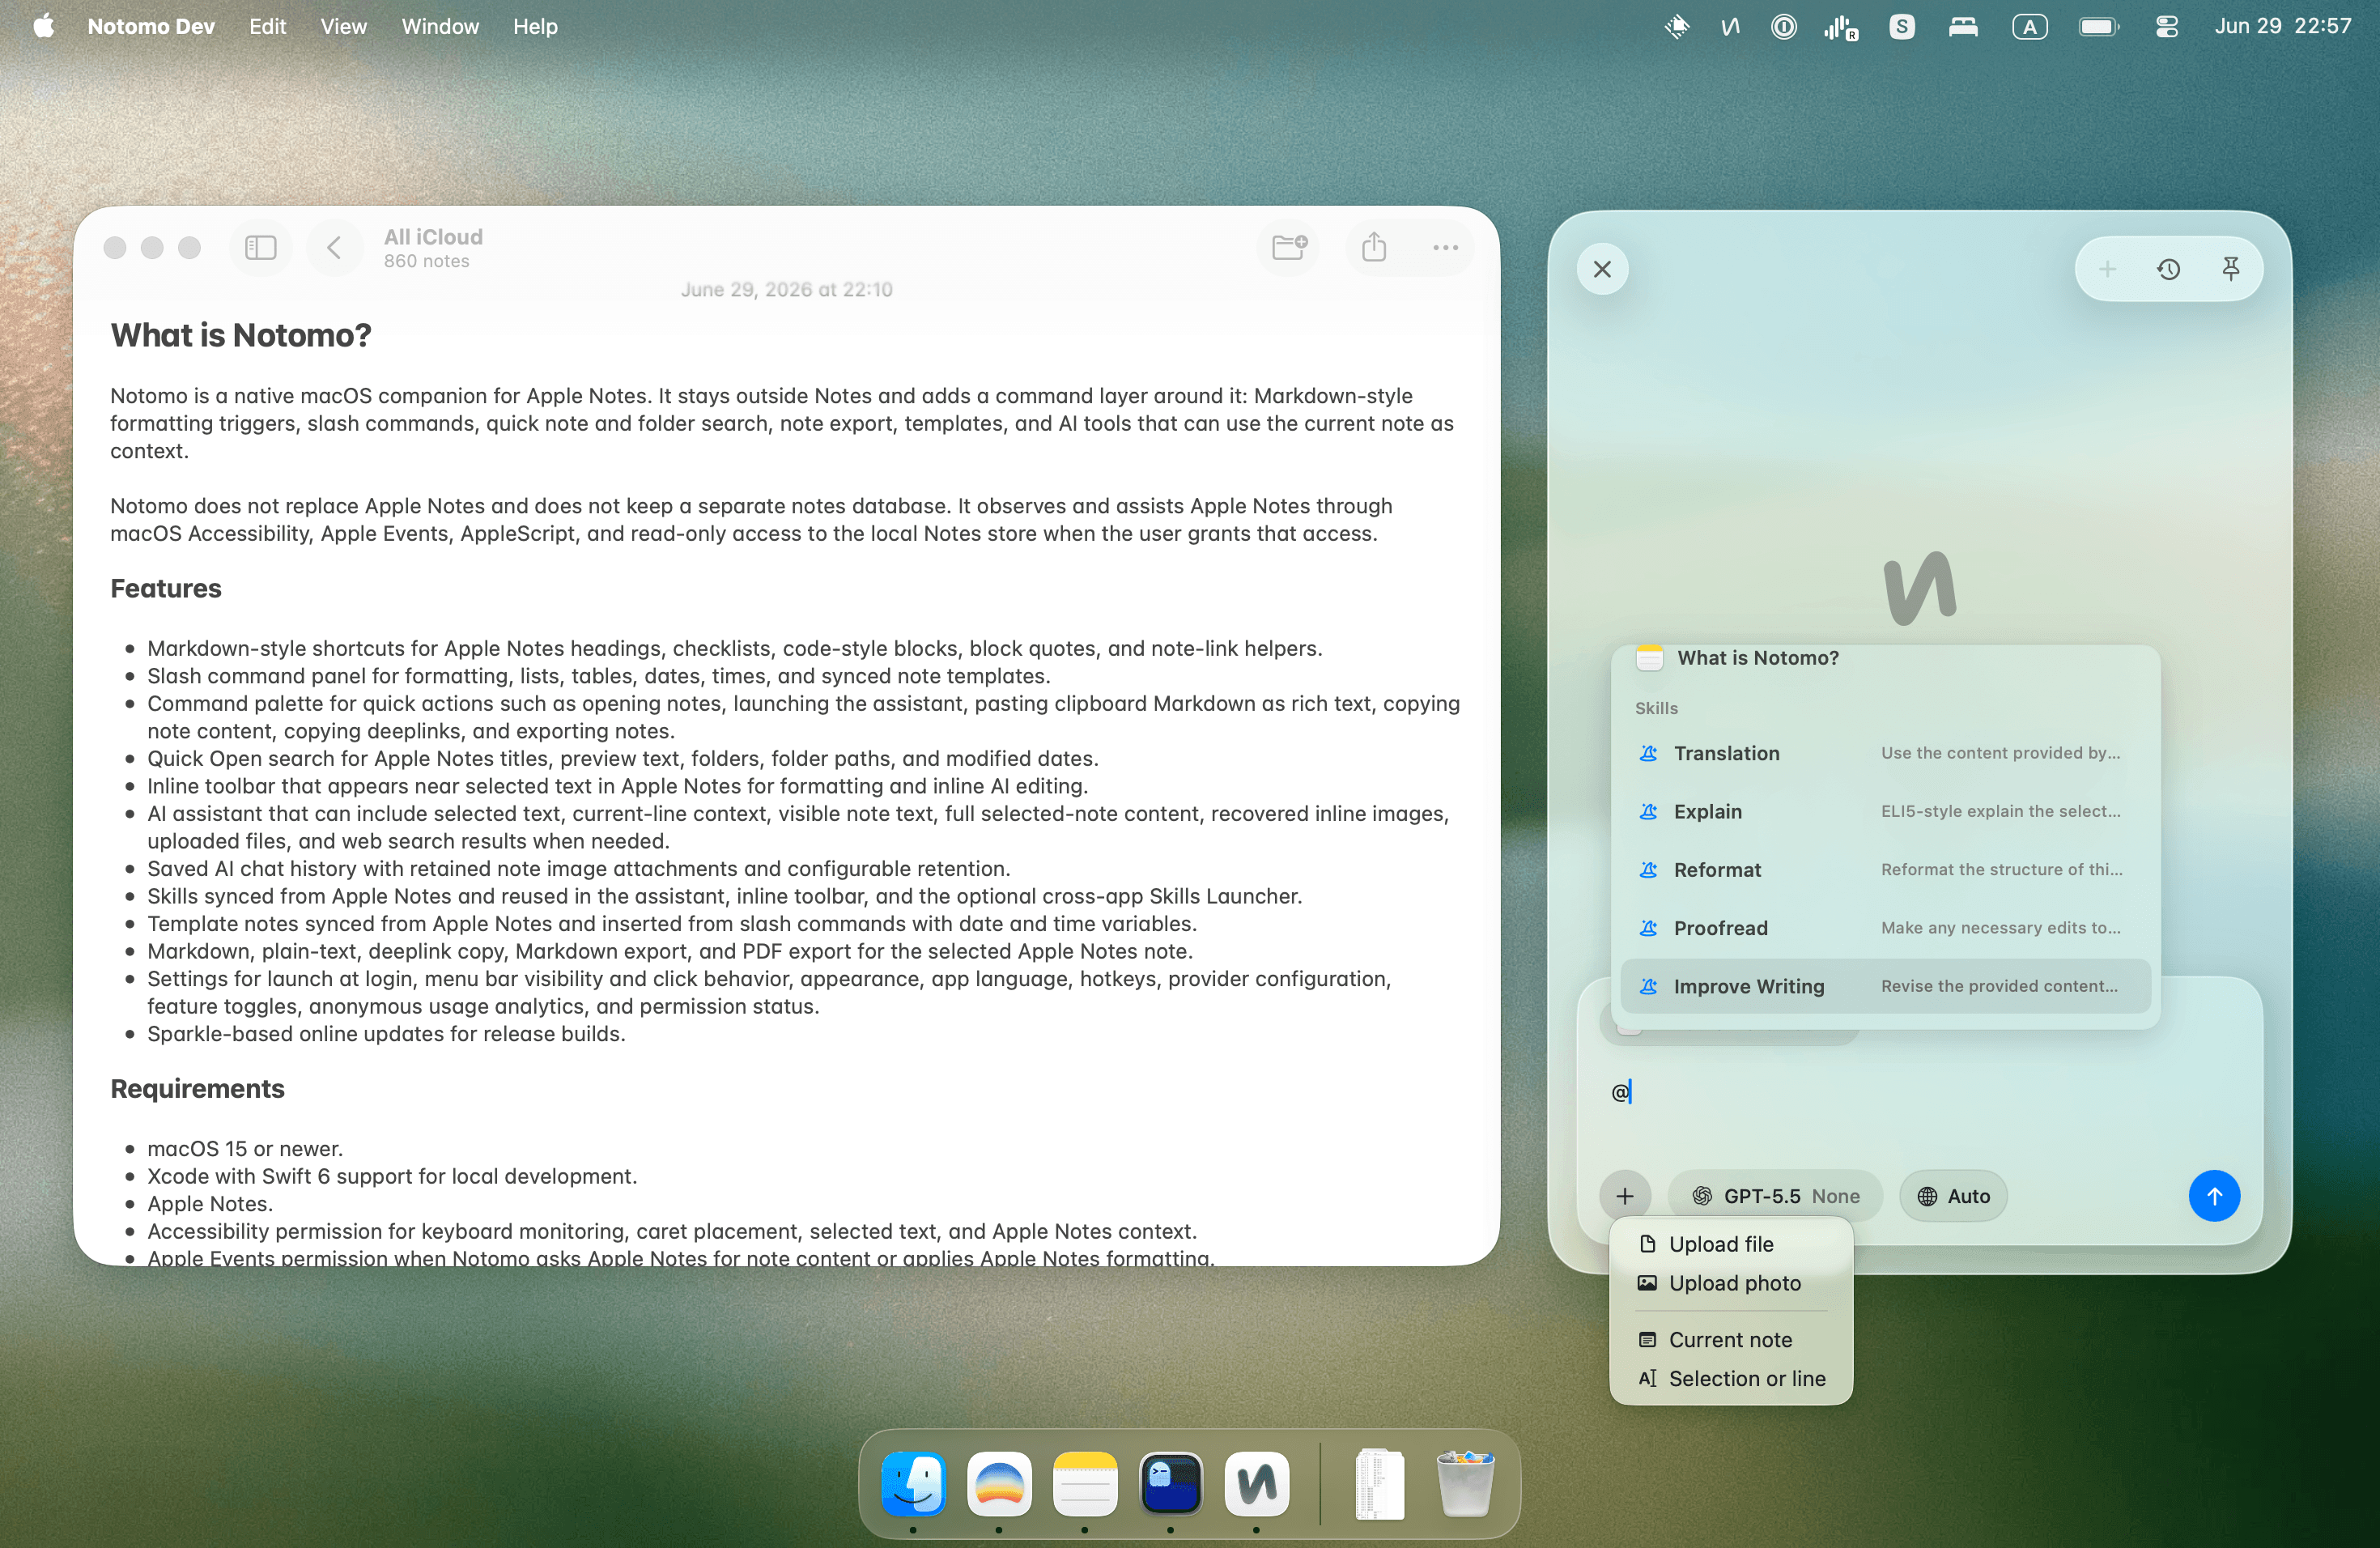The width and height of the screenshot is (2380, 1548).
Task: Open the Apple menu
Action: point(43,26)
